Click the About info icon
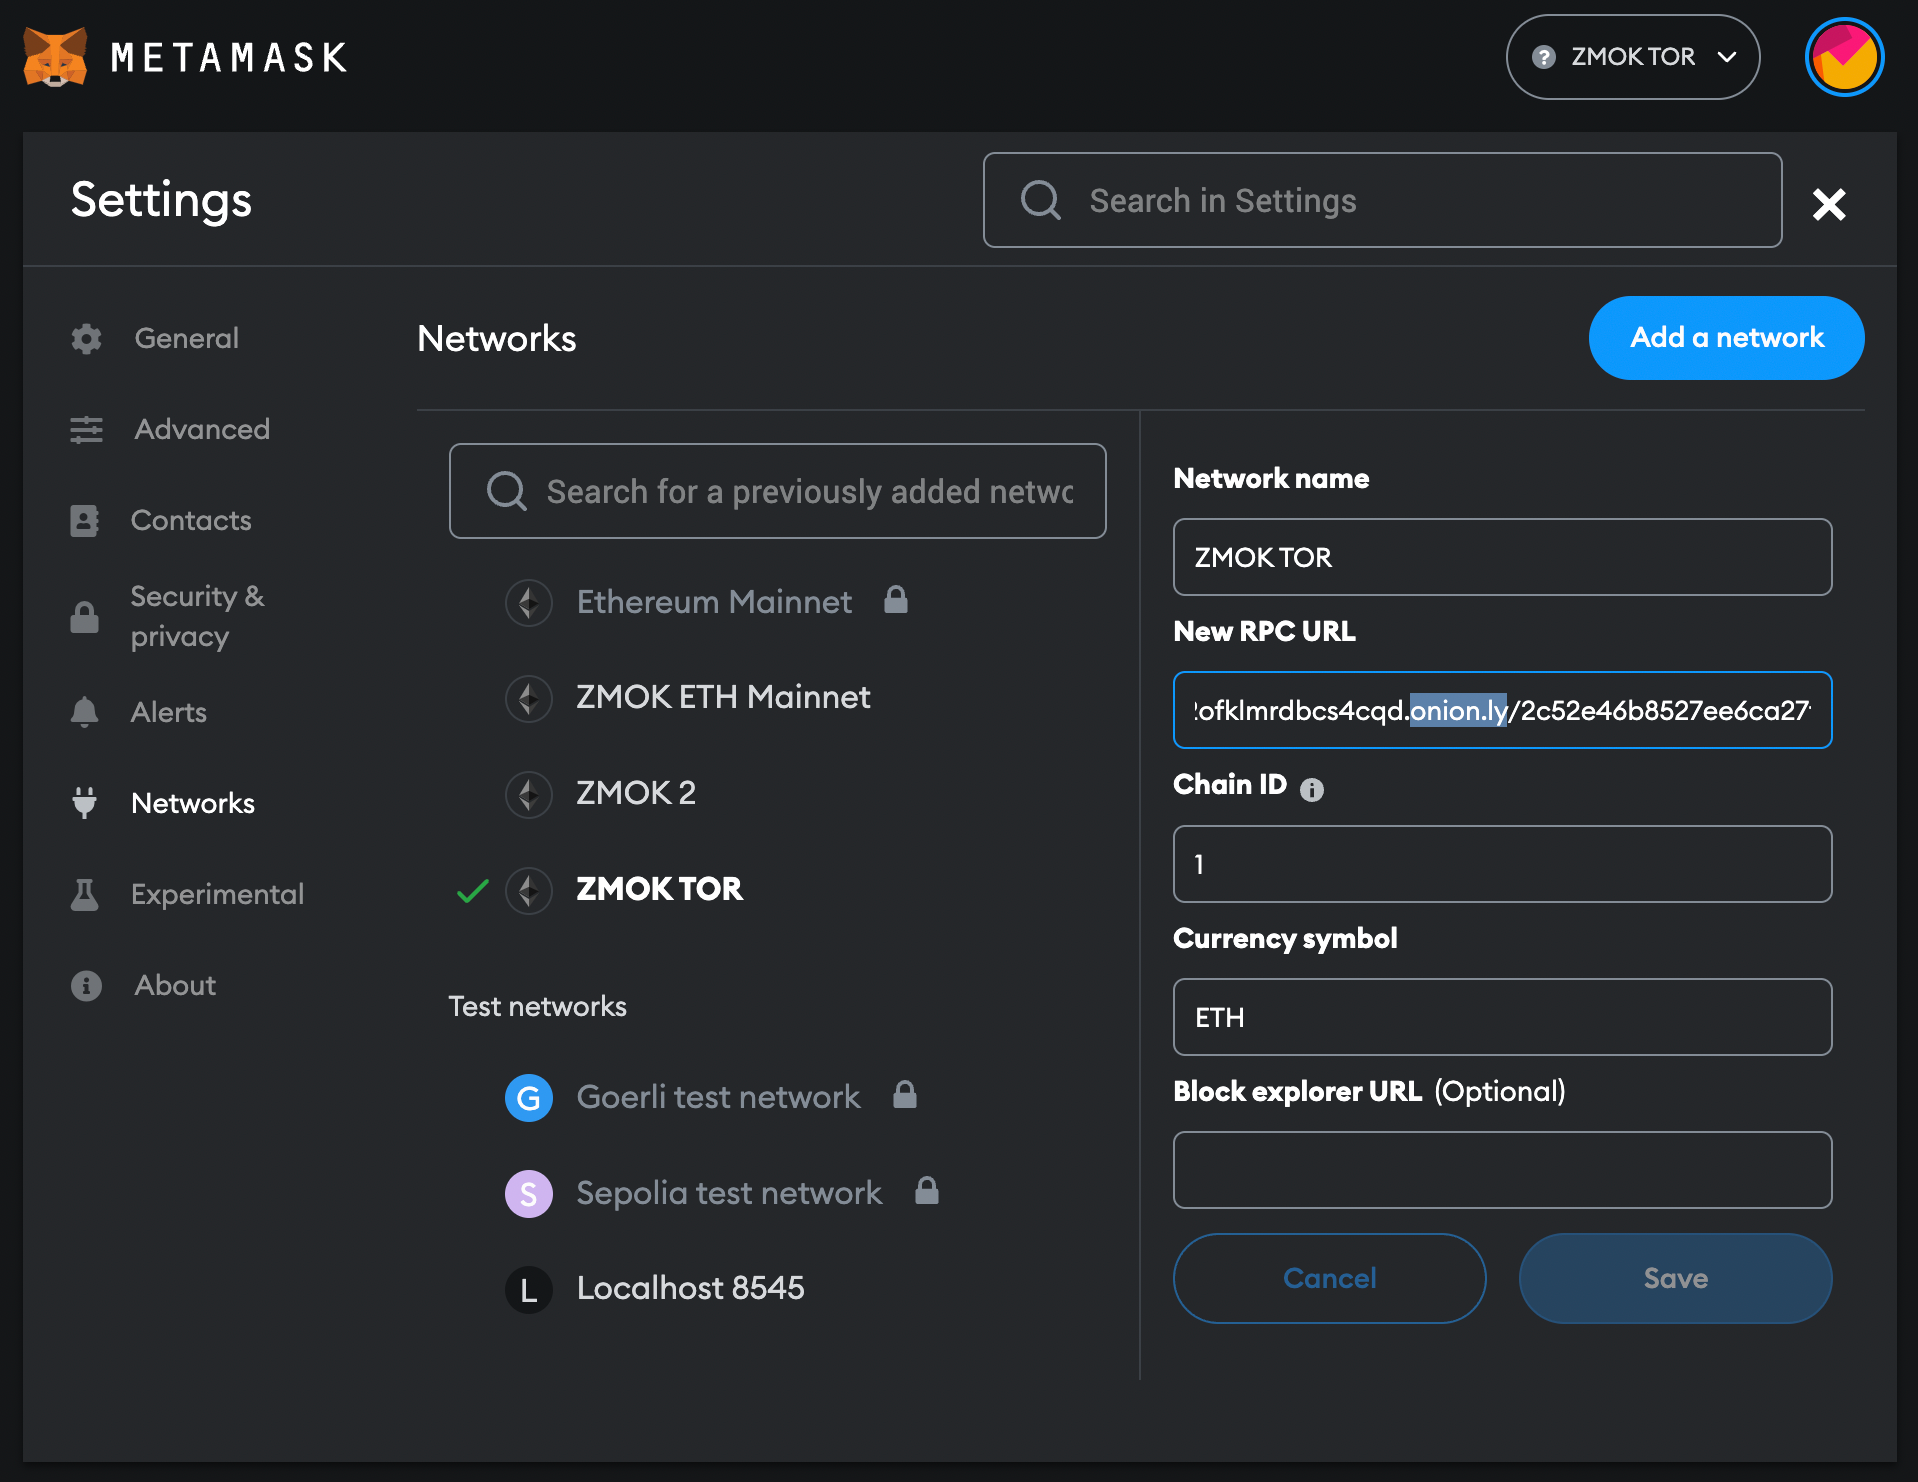Viewport: 1918px width, 1482px height. tap(86, 985)
